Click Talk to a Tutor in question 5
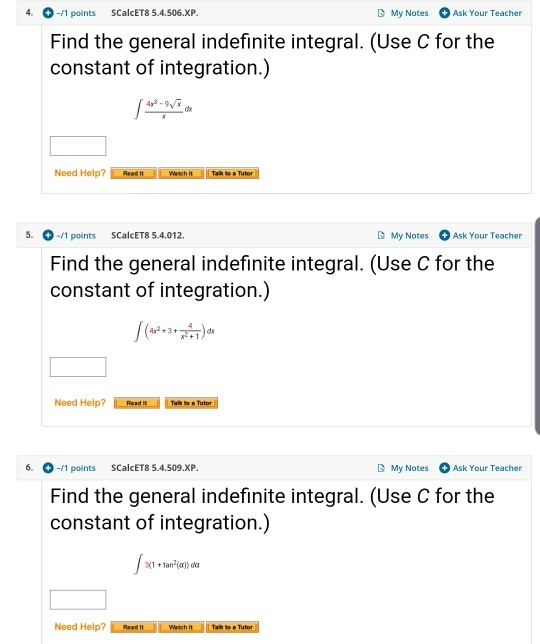 click(191, 403)
